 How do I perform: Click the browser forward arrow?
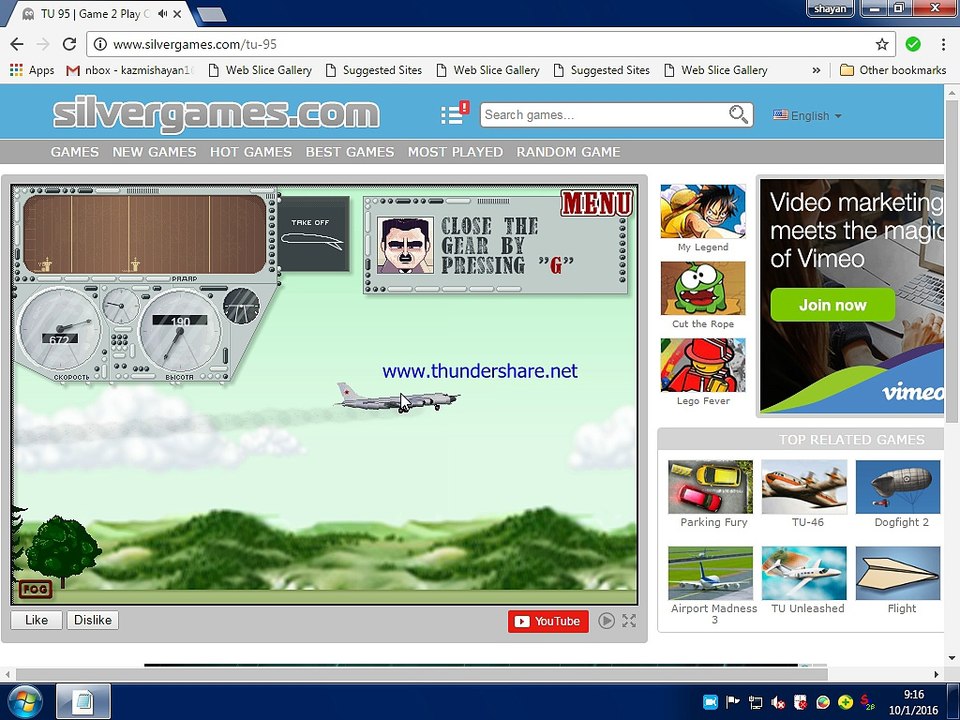click(x=43, y=44)
